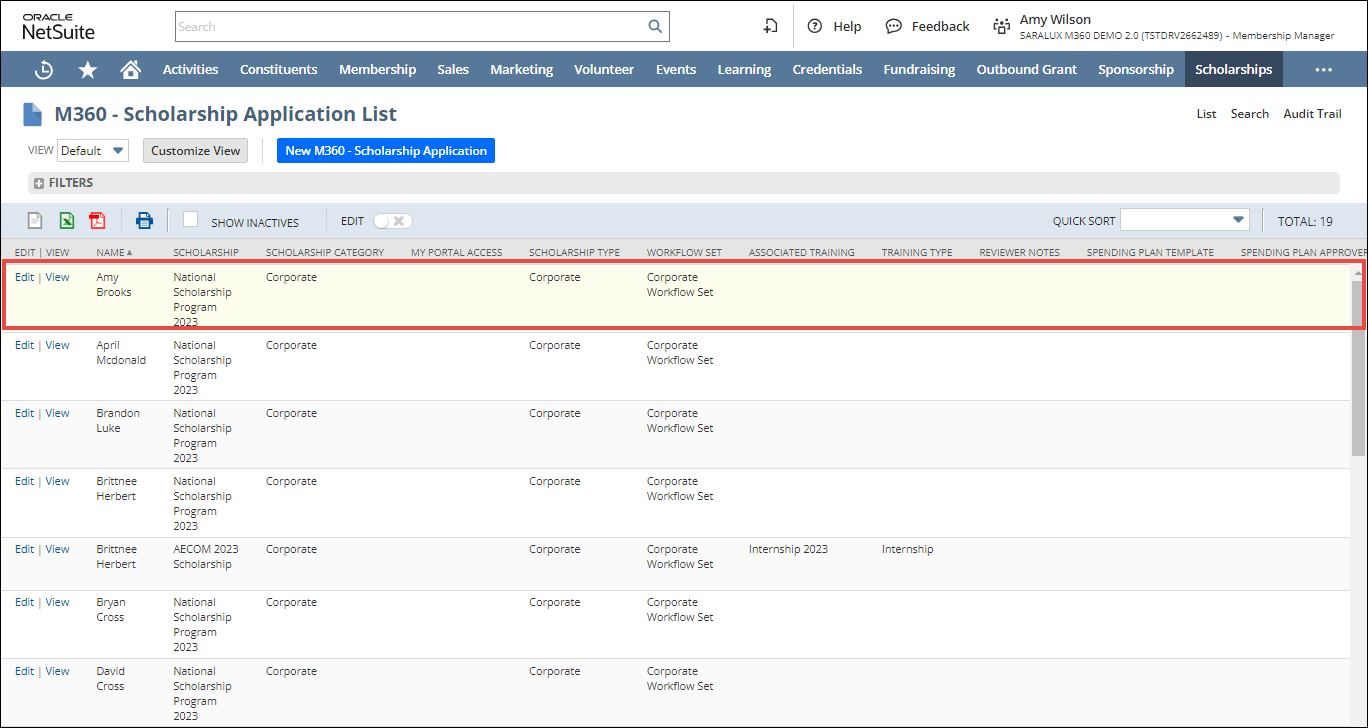
Task: Click Edit link for Amy Brooks
Action: [x=24, y=277]
